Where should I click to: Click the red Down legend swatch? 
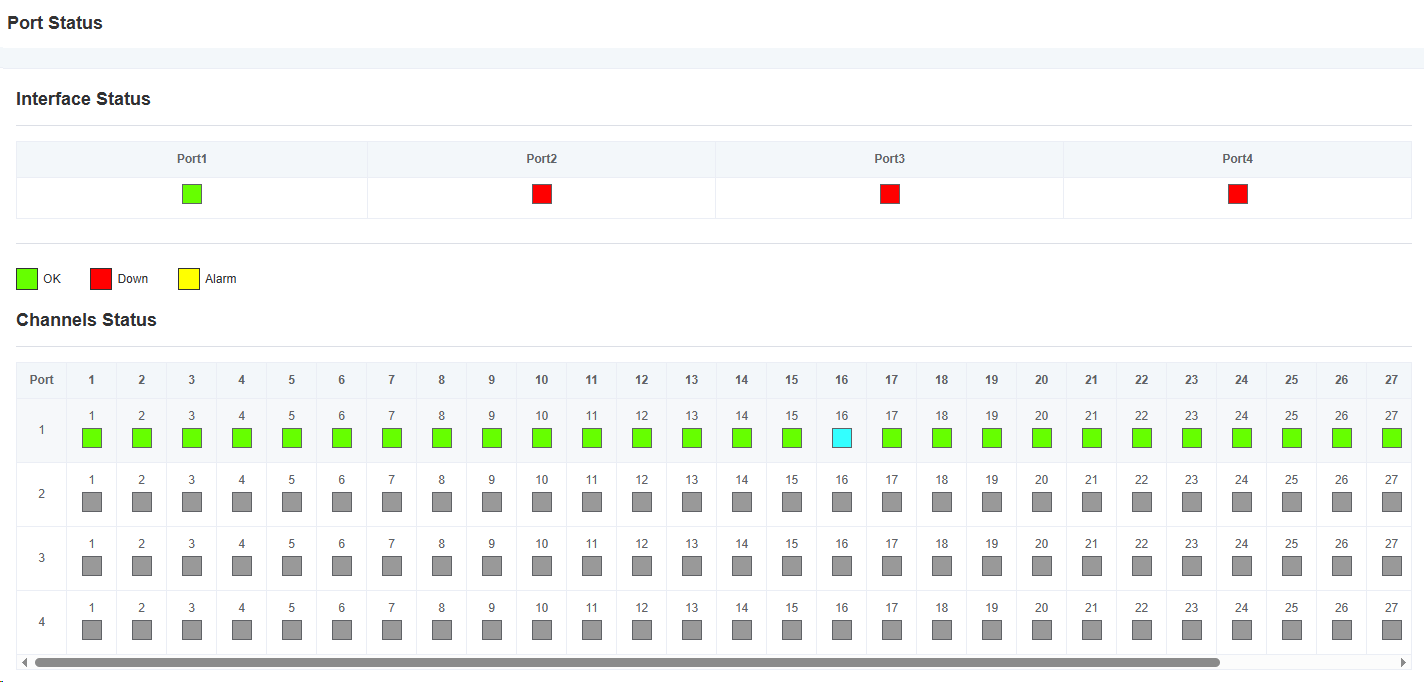(x=101, y=279)
